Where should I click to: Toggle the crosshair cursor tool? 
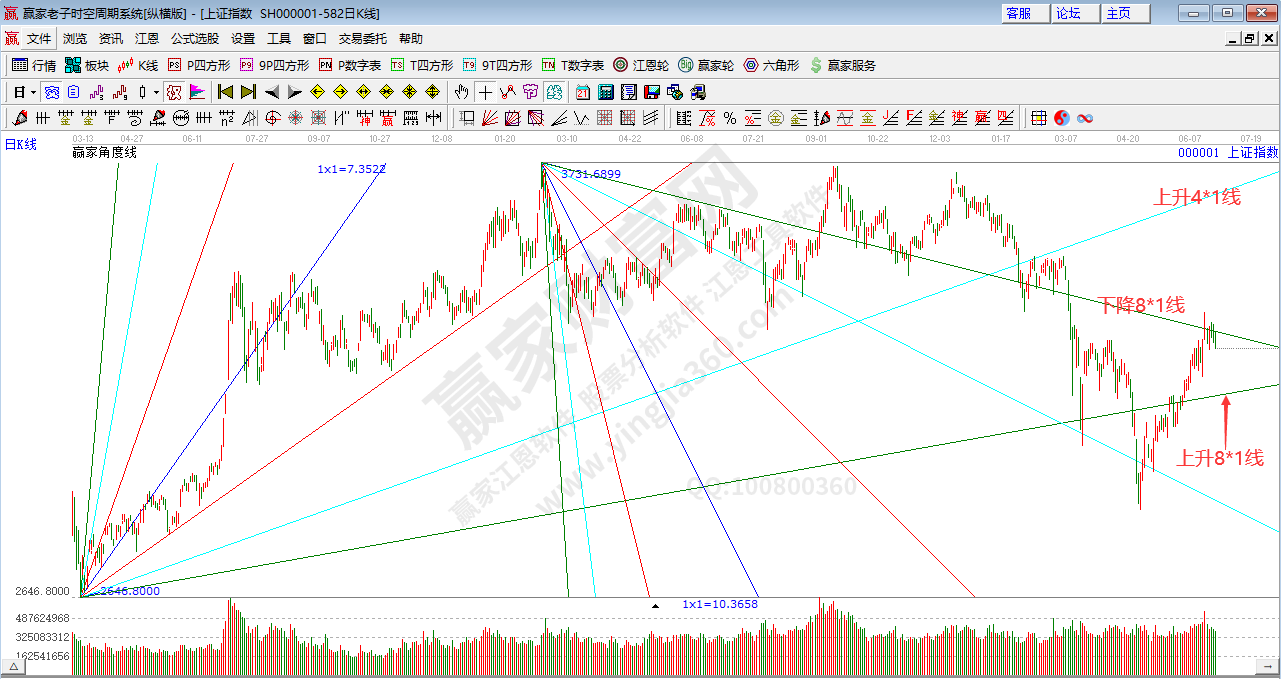point(485,92)
